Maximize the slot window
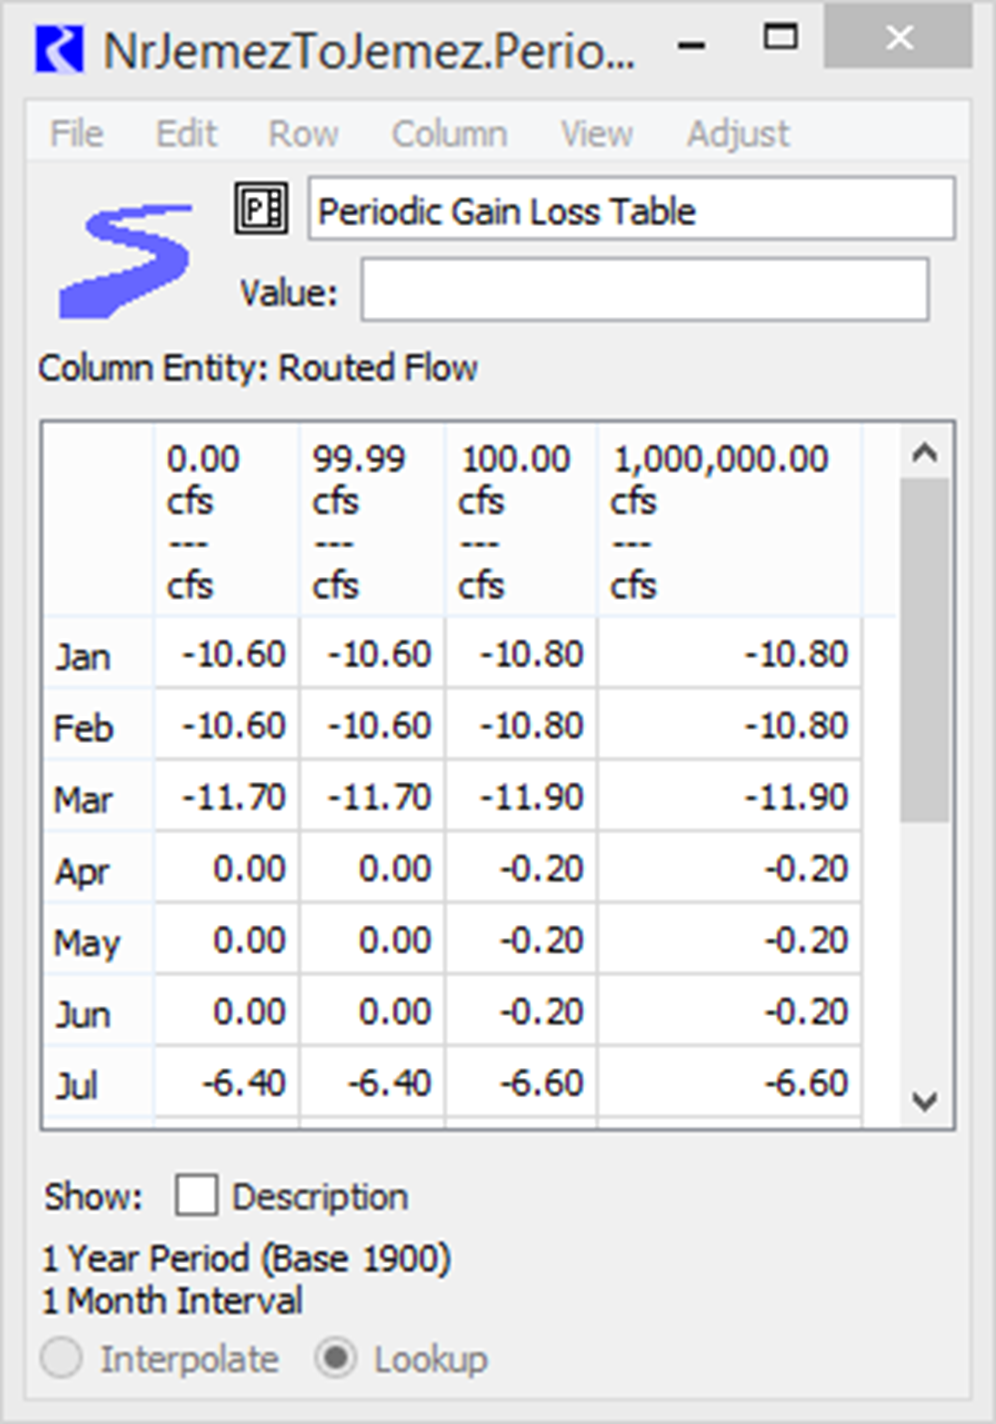This screenshot has height=1424, width=996. 780,40
